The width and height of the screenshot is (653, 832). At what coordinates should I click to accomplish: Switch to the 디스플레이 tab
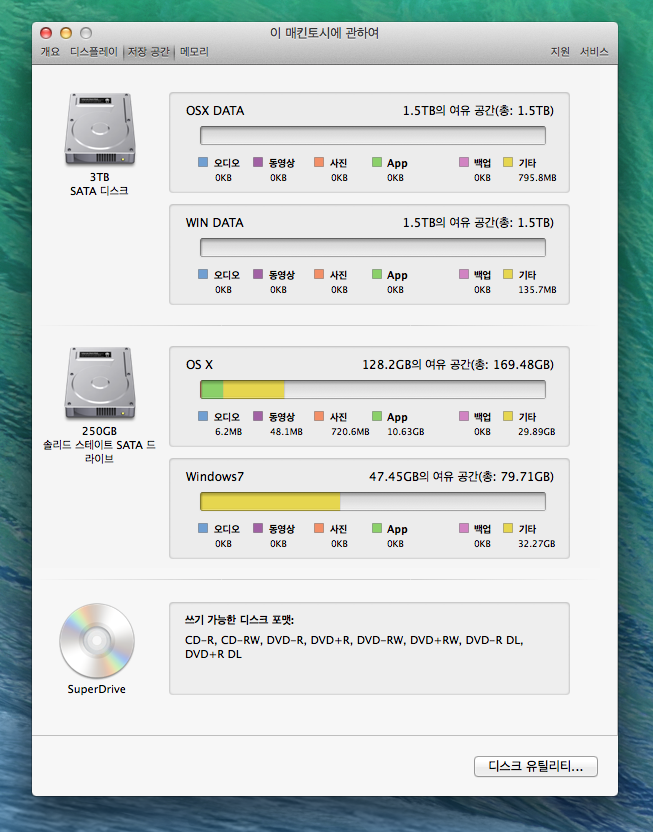pyautogui.click(x=94, y=51)
